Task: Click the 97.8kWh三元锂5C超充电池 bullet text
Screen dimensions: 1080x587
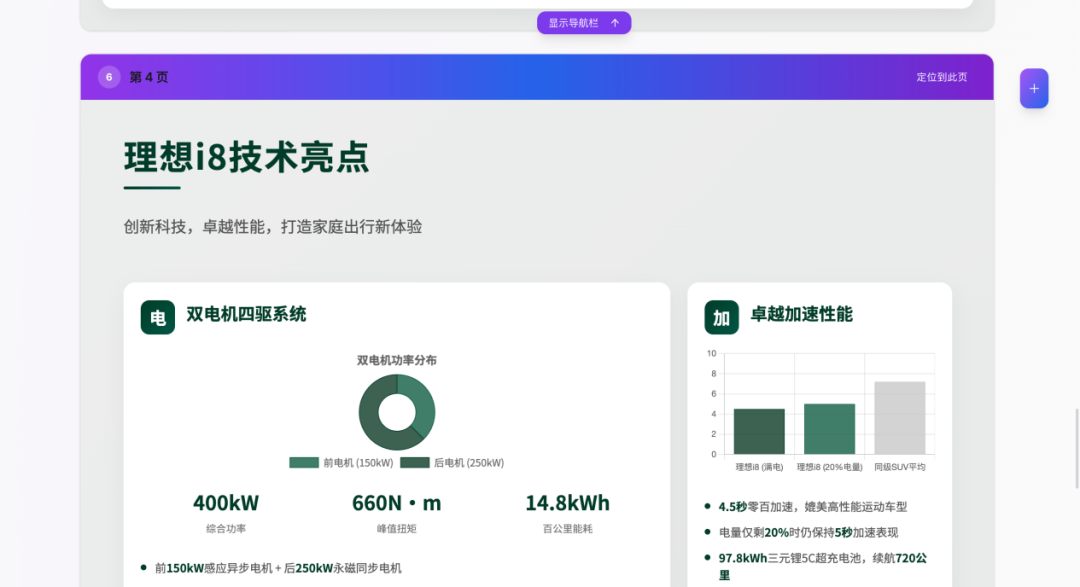Action: (822, 566)
